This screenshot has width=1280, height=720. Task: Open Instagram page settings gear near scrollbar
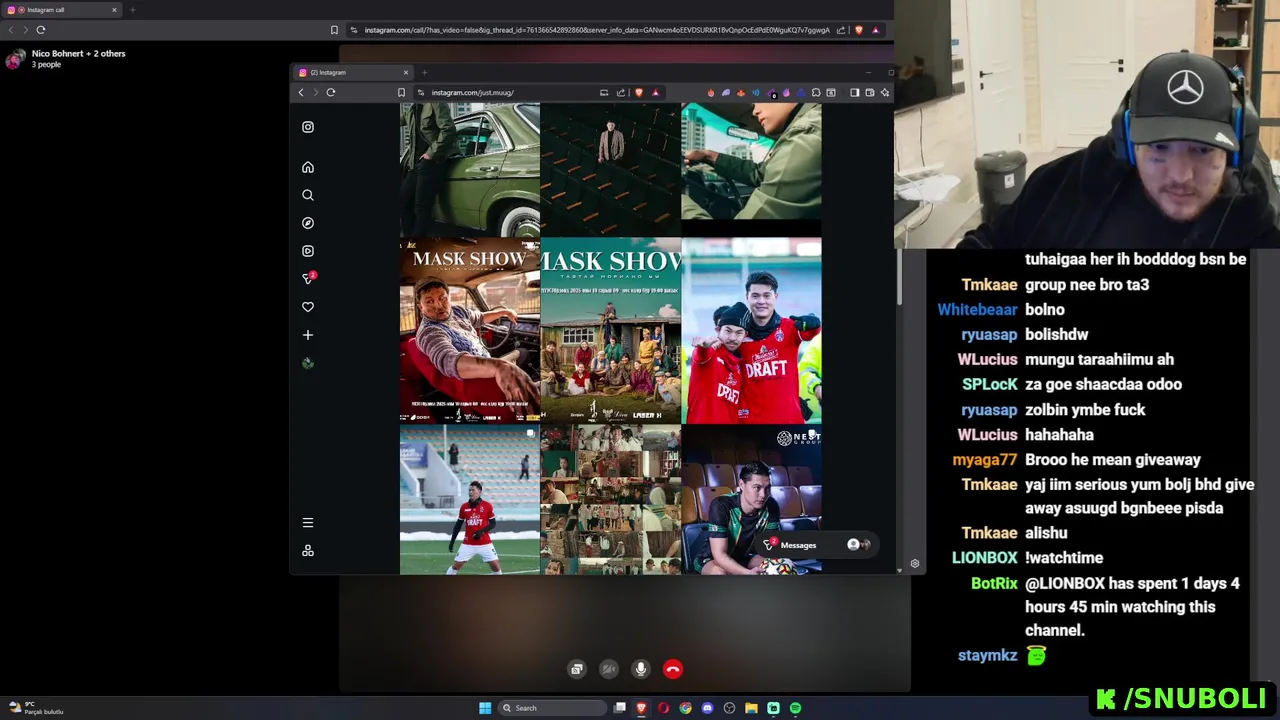tap(914, 563)
